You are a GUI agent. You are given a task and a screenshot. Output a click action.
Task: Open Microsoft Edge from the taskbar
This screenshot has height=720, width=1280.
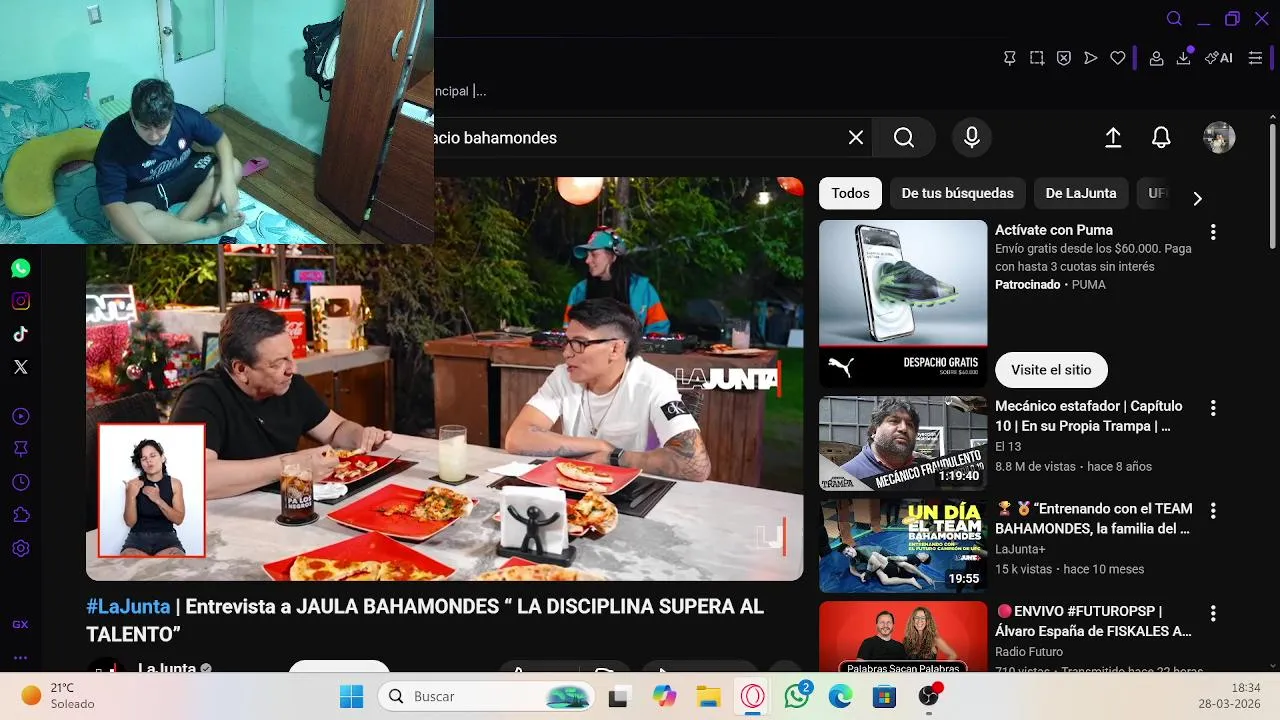point(840,696)
